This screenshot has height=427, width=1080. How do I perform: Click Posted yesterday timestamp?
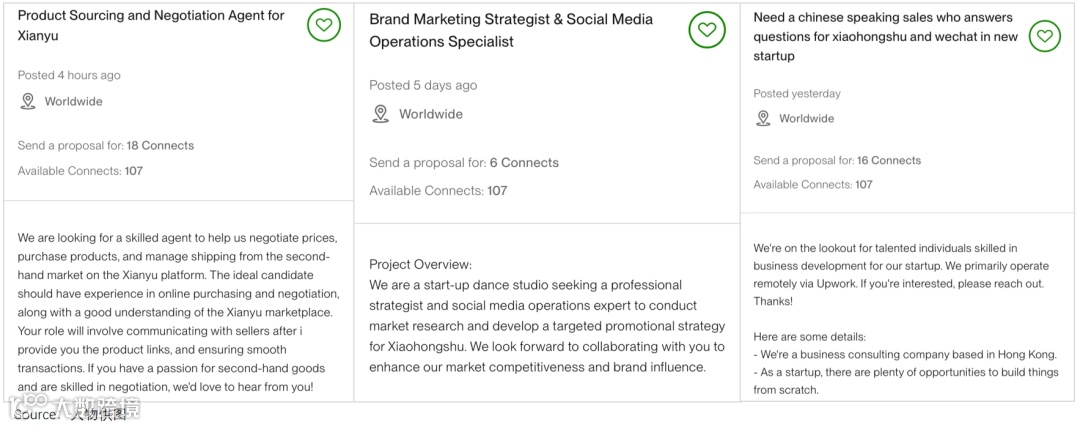coord(797,94)
